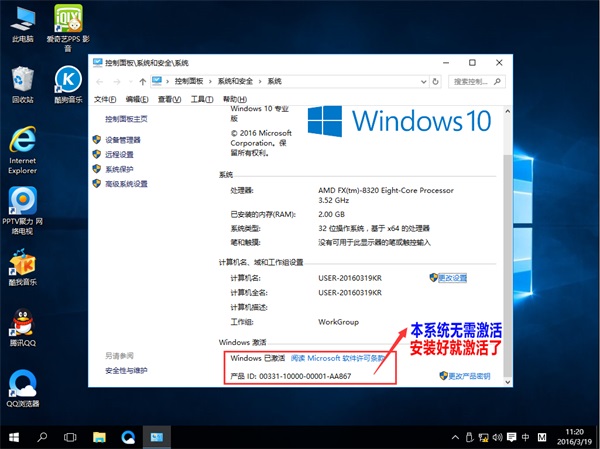Image resolution: width=600 pixels, height=449 pixels.
Task: Click the 设备管理器 link
Action: click(x=123, y=140)
